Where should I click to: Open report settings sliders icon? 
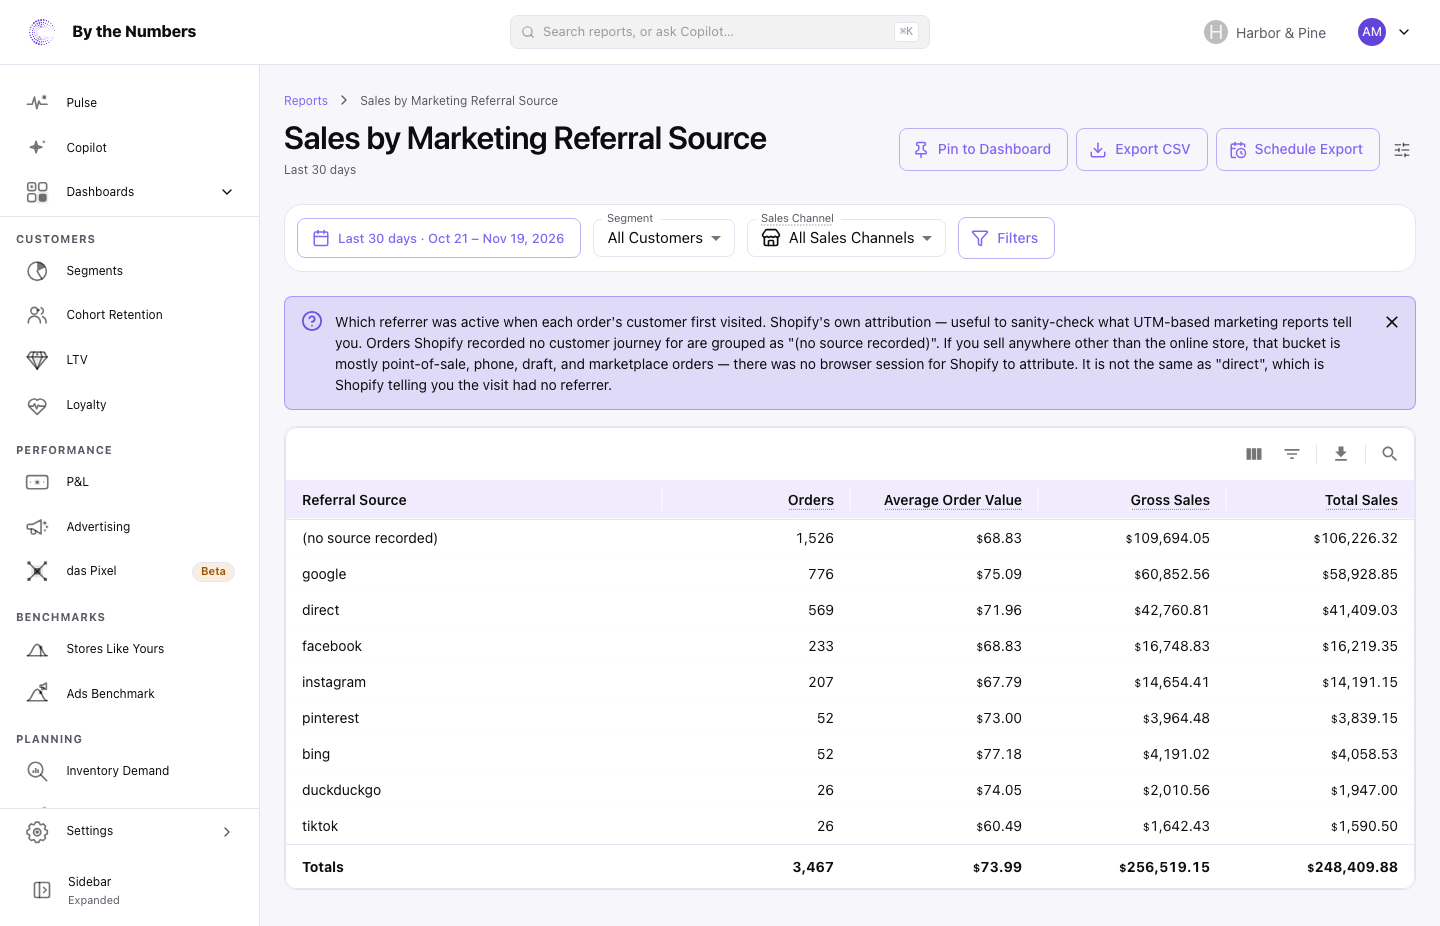click(x=1402, y=150)
